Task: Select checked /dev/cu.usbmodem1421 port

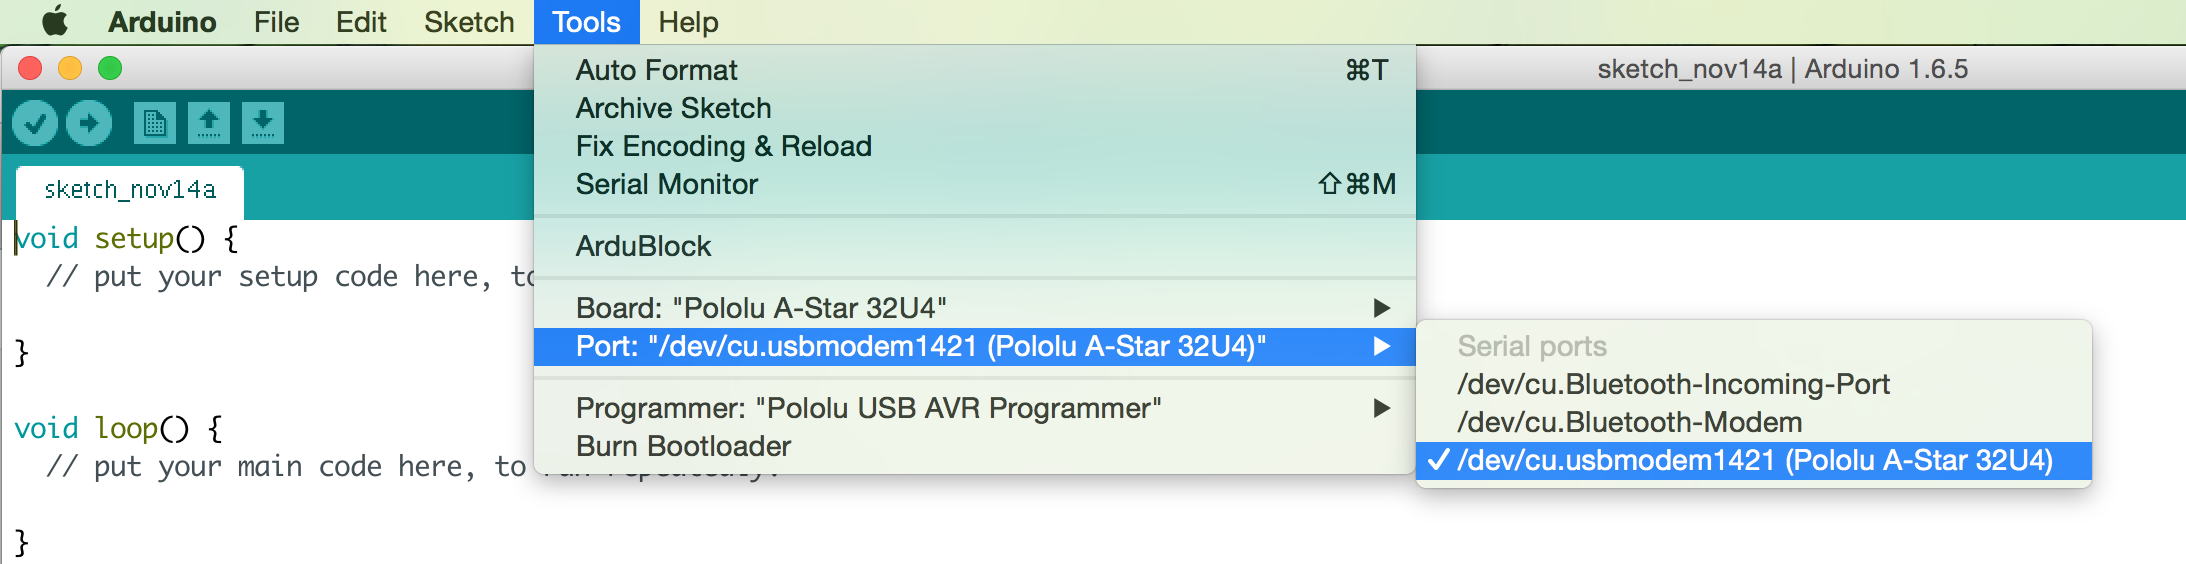Action: tap(1754, 461)
